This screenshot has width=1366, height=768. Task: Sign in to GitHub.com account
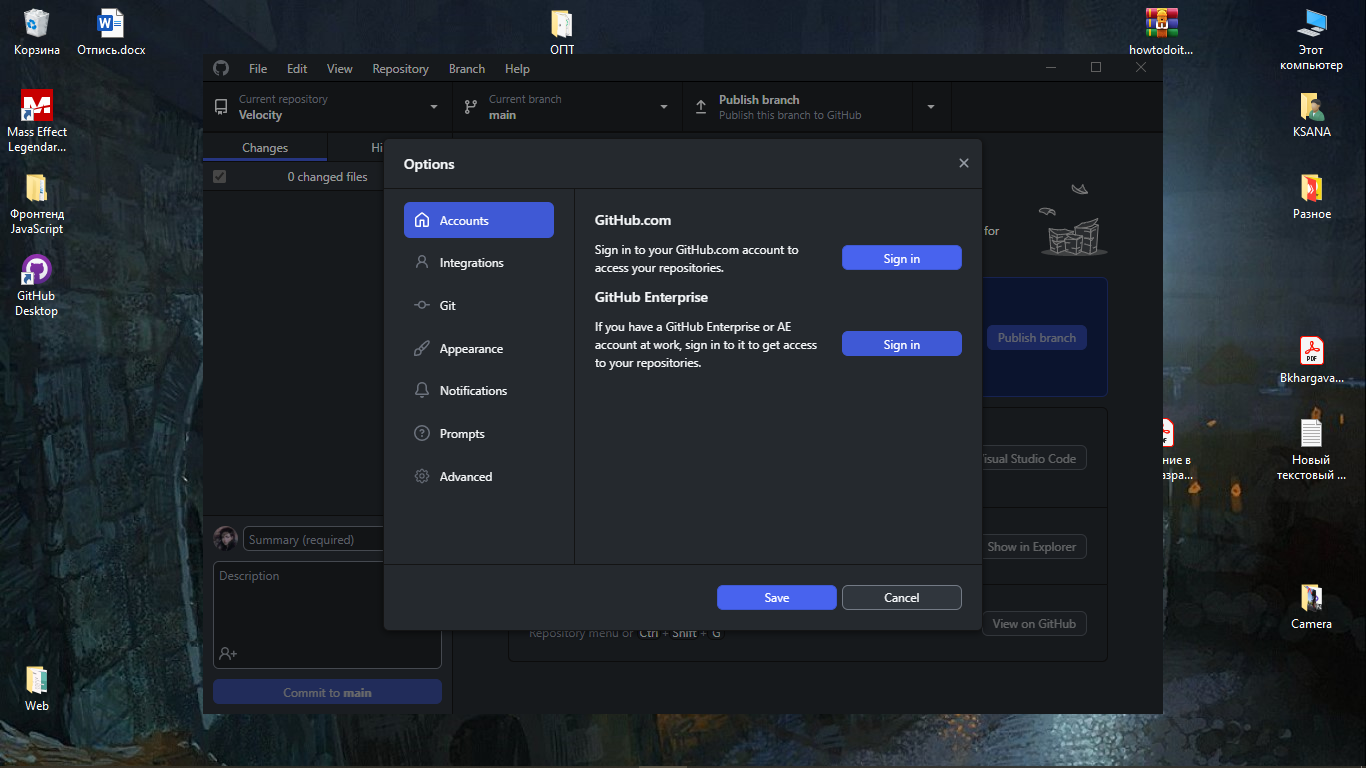point(901,258)
